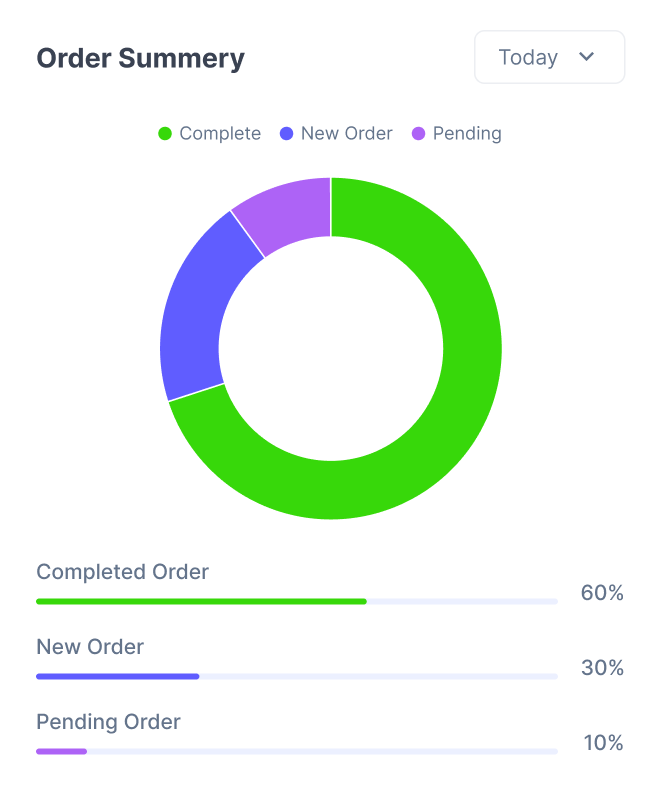This screenshot has height=807, width=662.
Task: Toggle the Pending series in the legend
Action: [x=463, y=133]
